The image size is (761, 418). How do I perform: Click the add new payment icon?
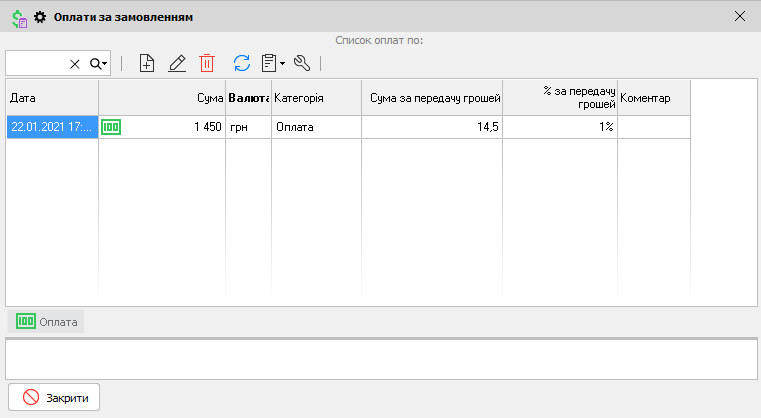(x=147, y=63)
